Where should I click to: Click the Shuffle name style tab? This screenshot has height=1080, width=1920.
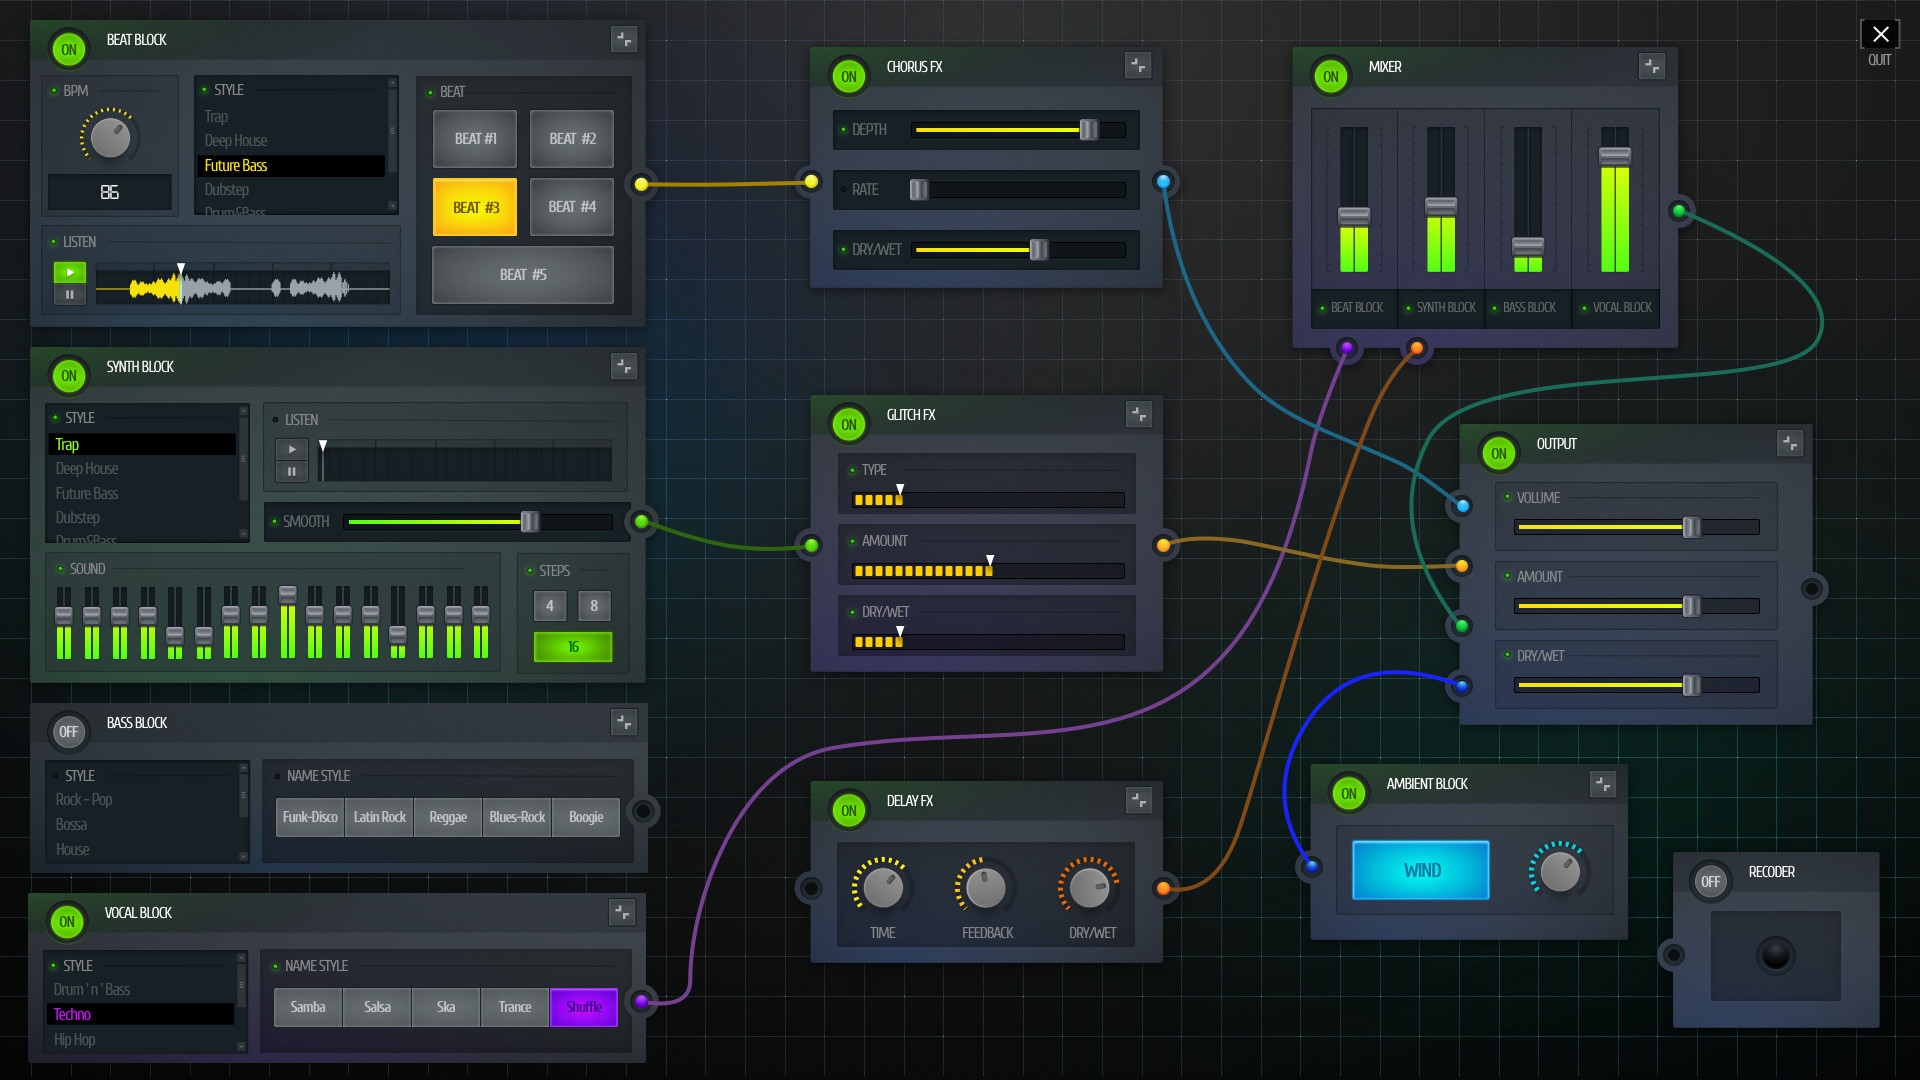583,1006
